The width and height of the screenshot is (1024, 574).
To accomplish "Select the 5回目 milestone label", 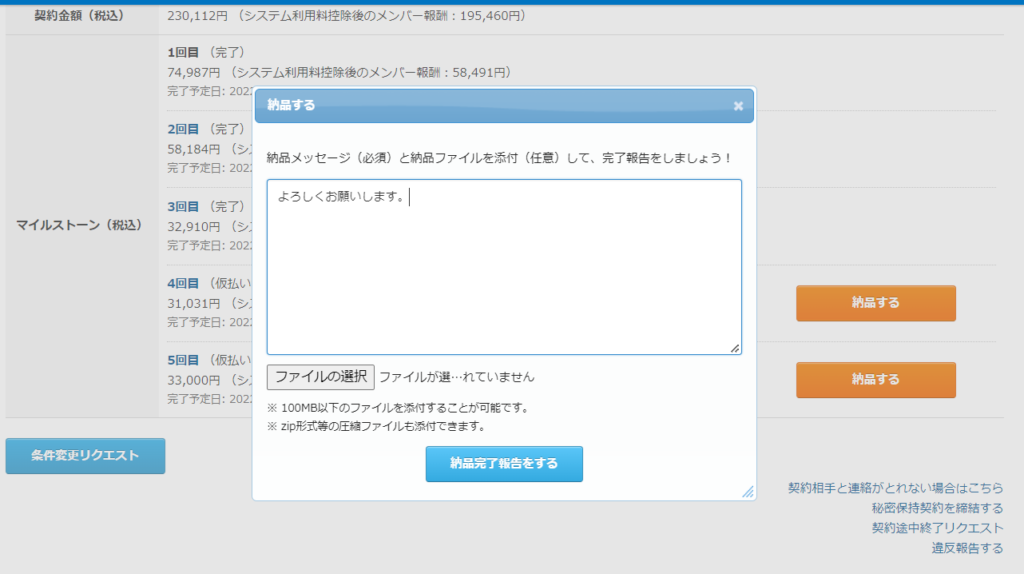I will pyautogui.click(x=184, y=360).
